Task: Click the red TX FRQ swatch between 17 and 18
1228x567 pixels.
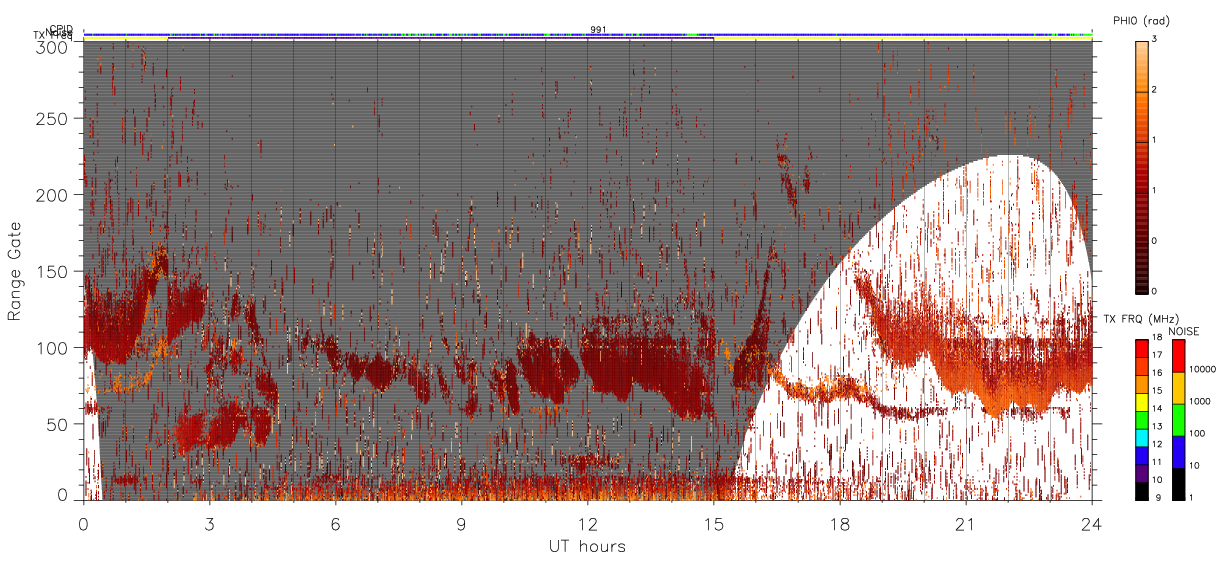Action: tap(1142, 349)
